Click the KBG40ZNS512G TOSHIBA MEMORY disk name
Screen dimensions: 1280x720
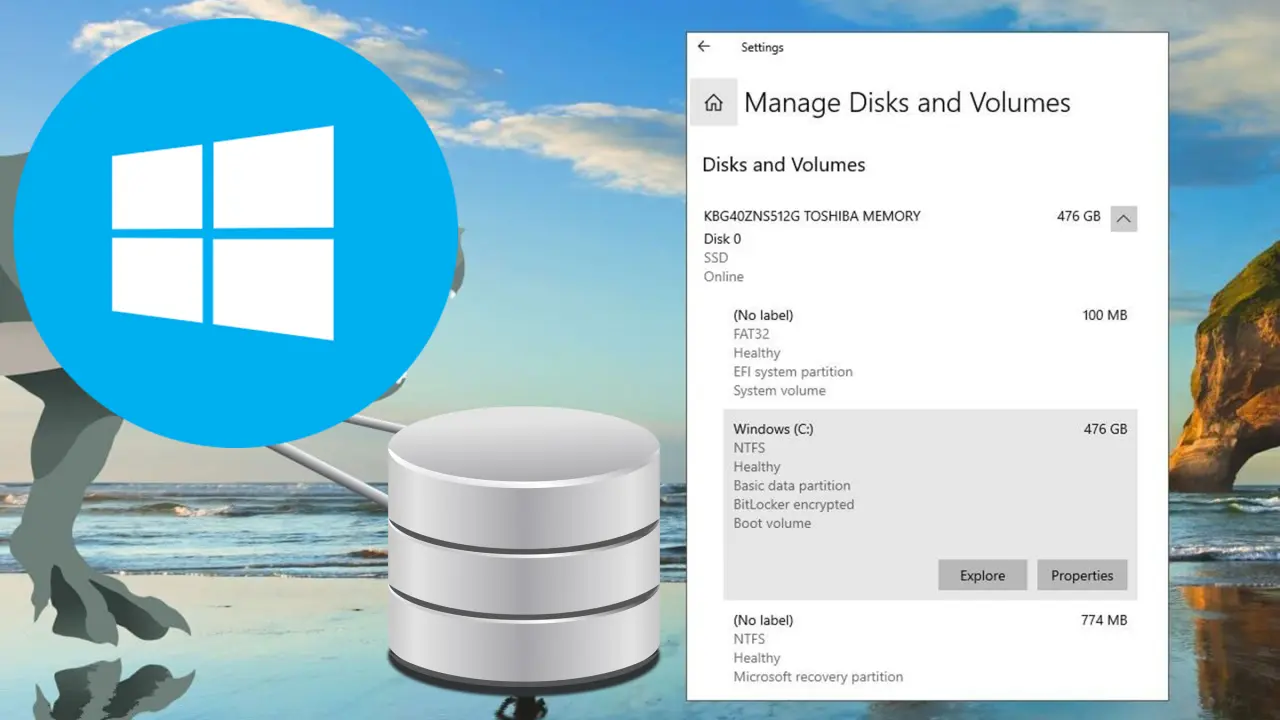[x=812, y=216]
